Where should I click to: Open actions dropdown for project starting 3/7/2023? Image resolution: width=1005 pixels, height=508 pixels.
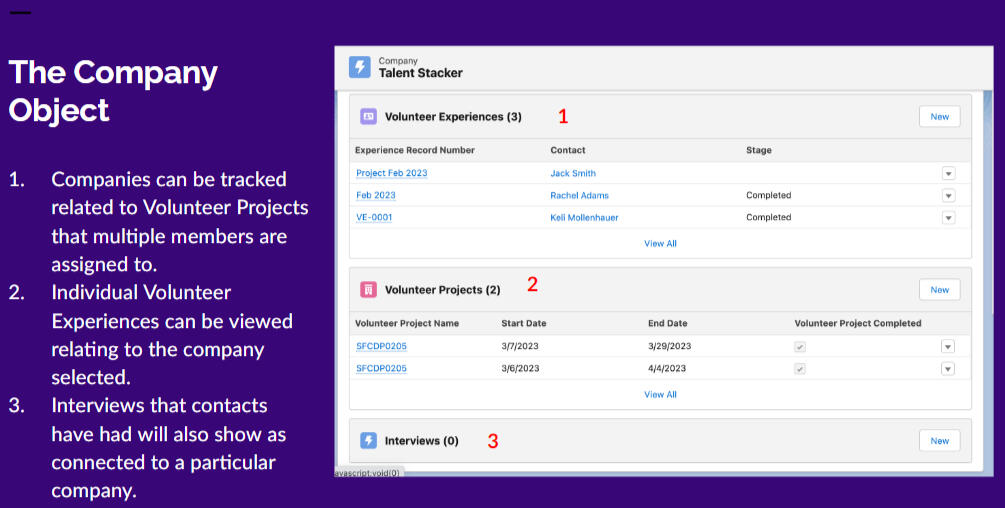tap(948, 346)
